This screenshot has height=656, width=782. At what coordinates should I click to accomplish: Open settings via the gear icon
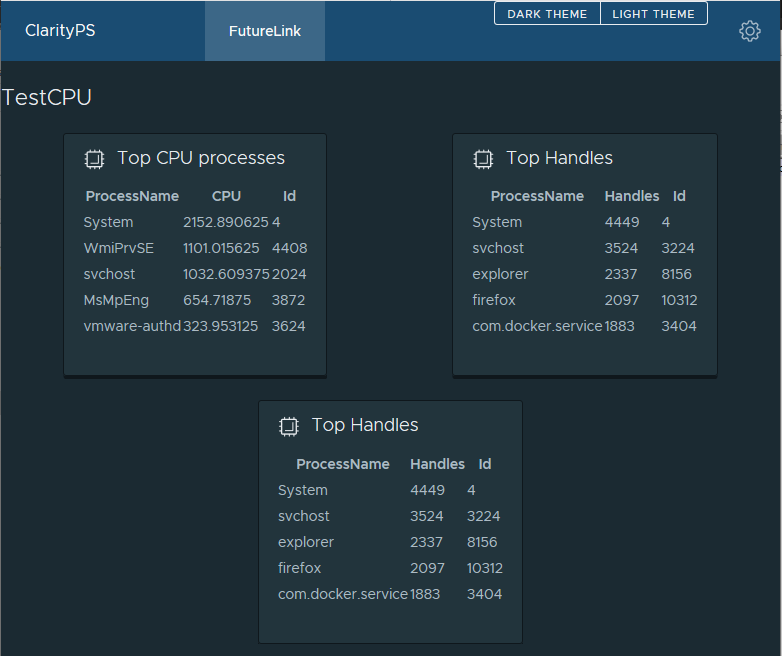749,31
